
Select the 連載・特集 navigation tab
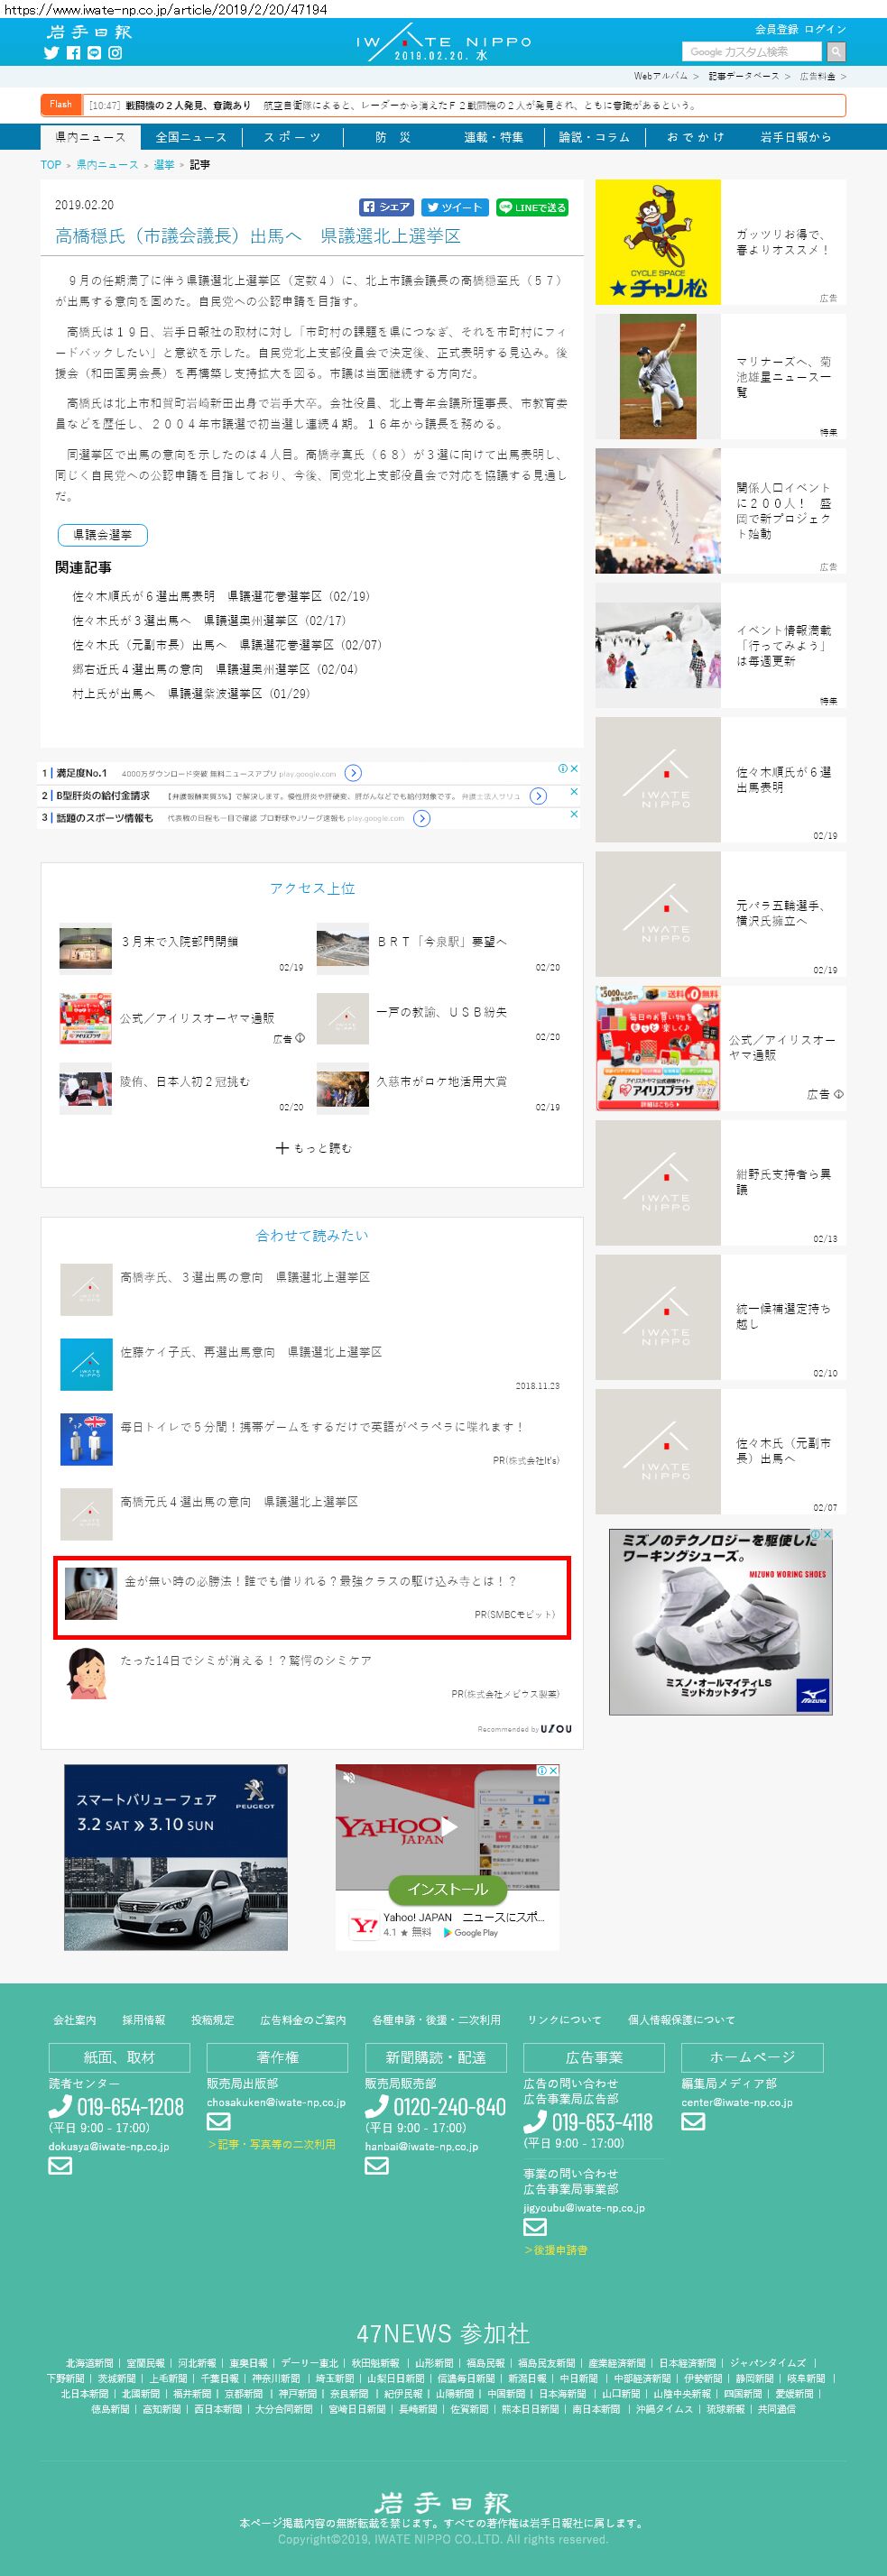(493, 137)
